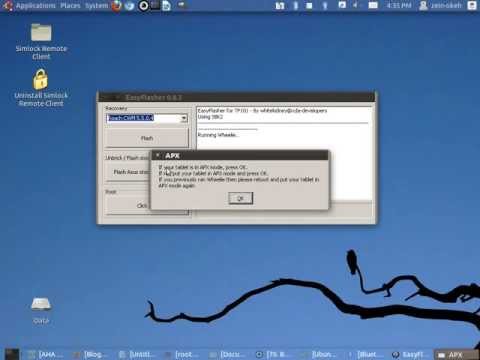
Task: Launch Firefox from the top panel
Action: [x=116, y=6]
